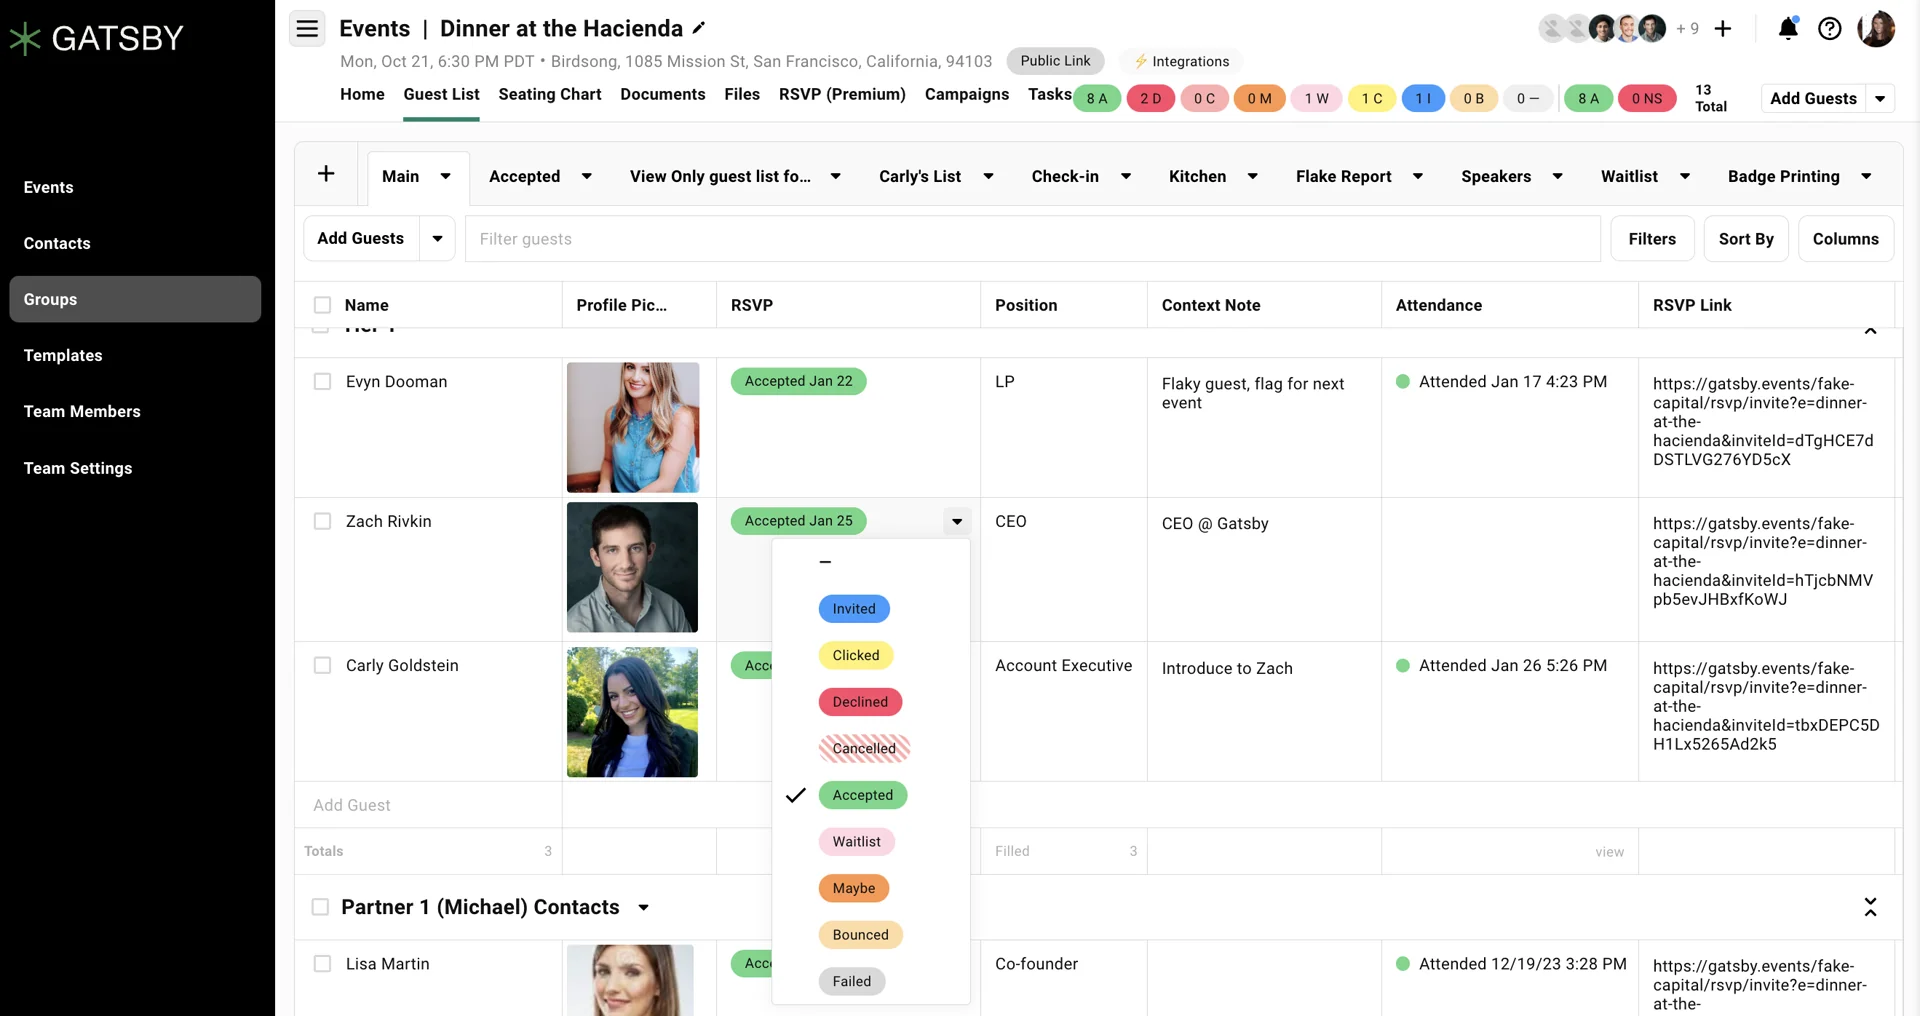Choose Cancelled in the RSVP menu
The image size is (1920, 1016).
click(865, 748)
